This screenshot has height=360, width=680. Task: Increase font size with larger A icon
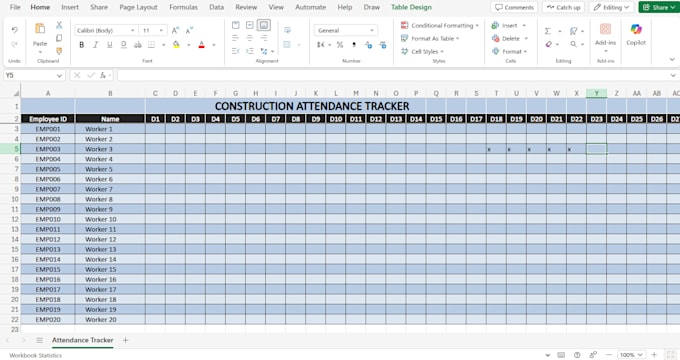175,30
